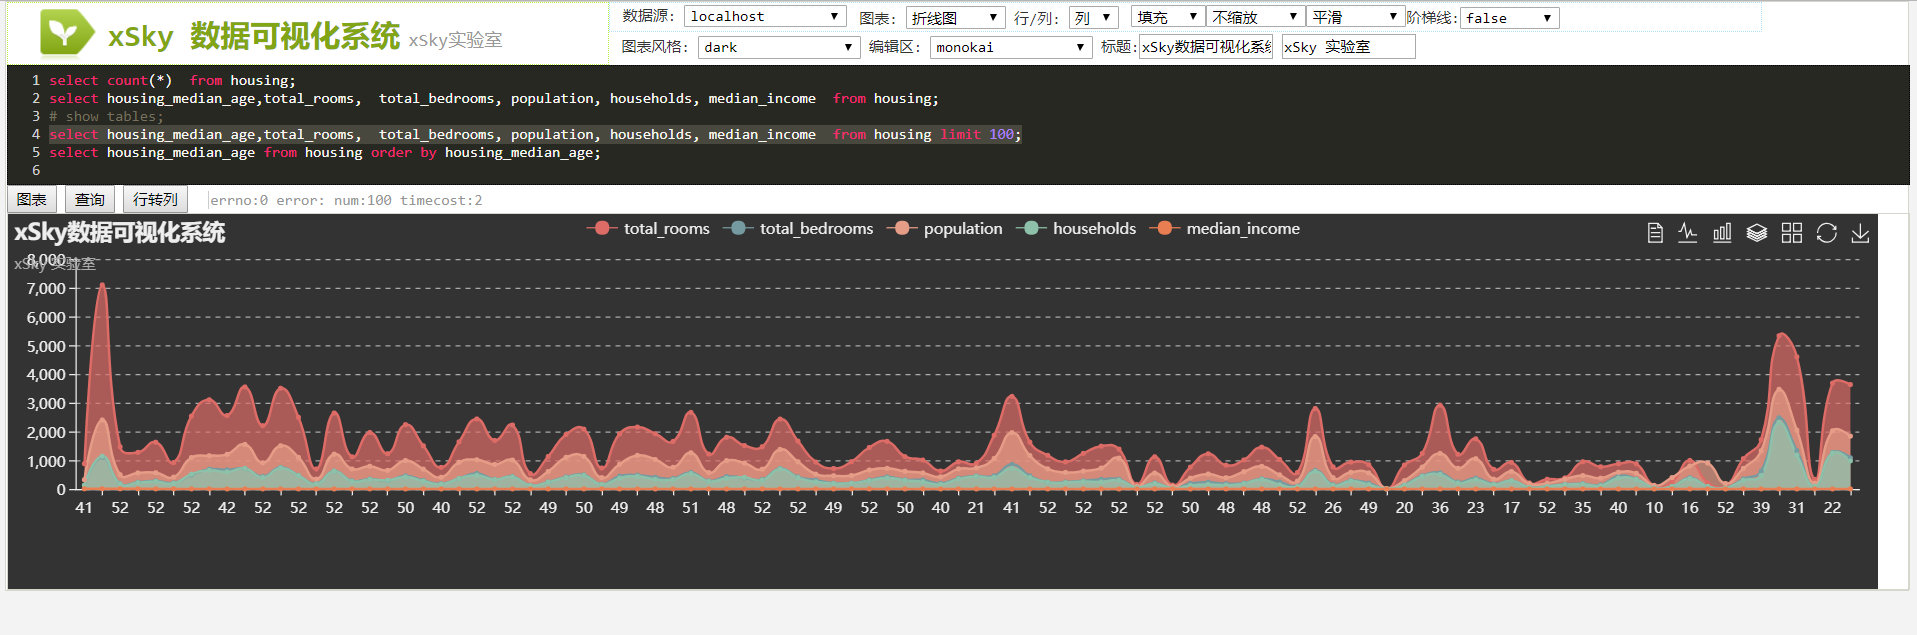The height and width of the screenshot is (635, 1917).
Task: Click the highlighted SQL line ending 'limit 100;'
Action: coord(536,135)
